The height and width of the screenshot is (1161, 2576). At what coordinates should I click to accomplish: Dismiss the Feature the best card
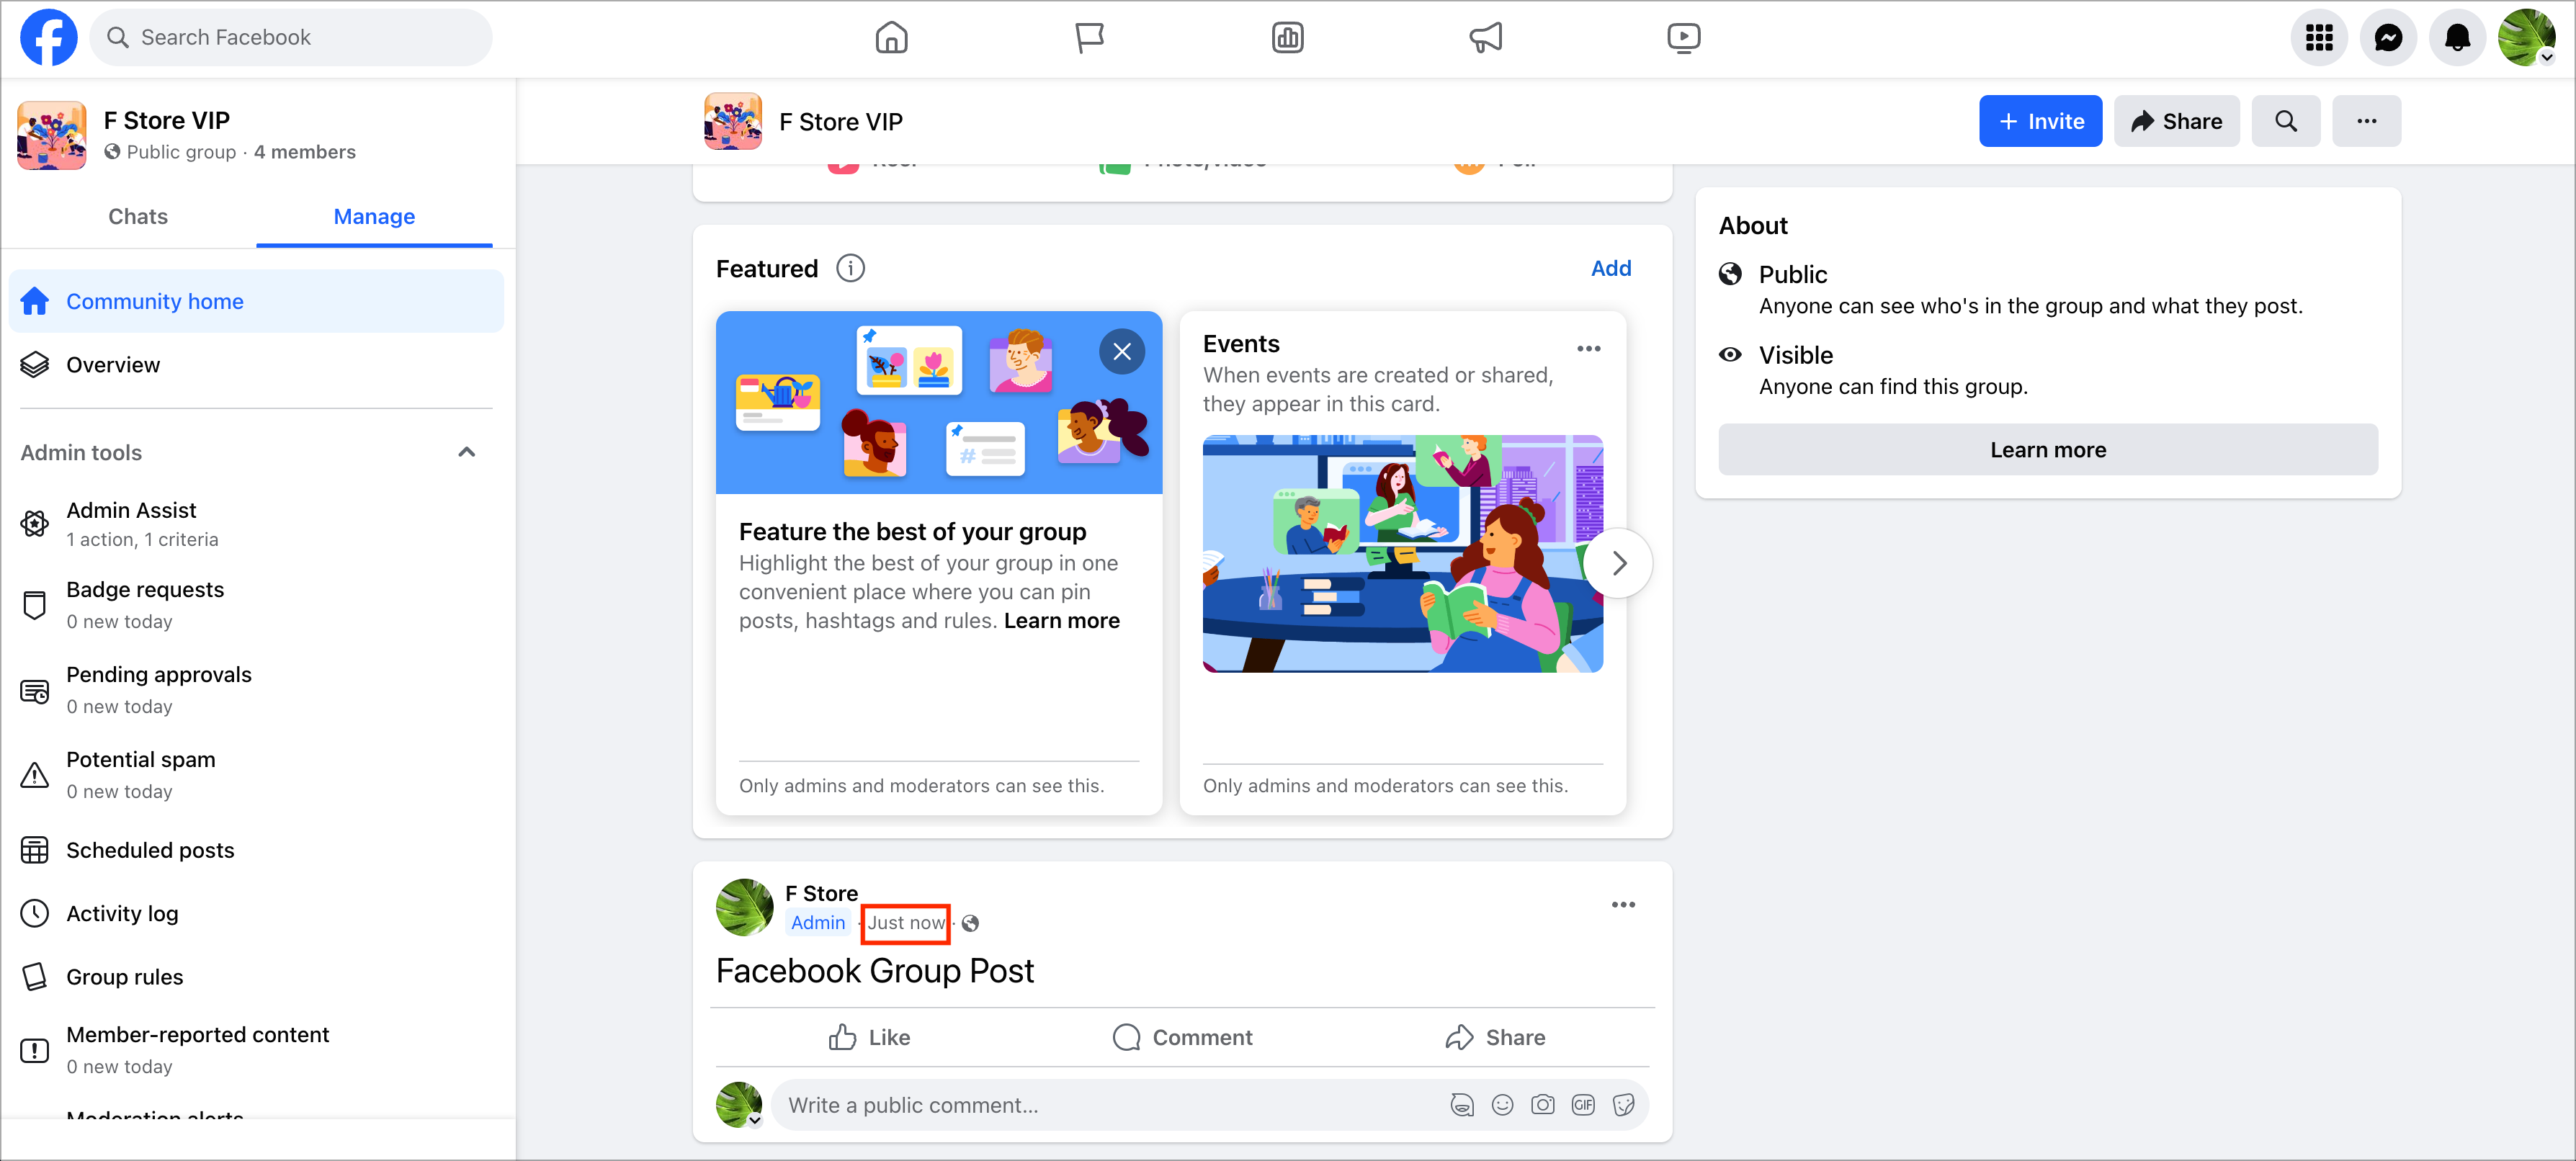point(1121,351)
